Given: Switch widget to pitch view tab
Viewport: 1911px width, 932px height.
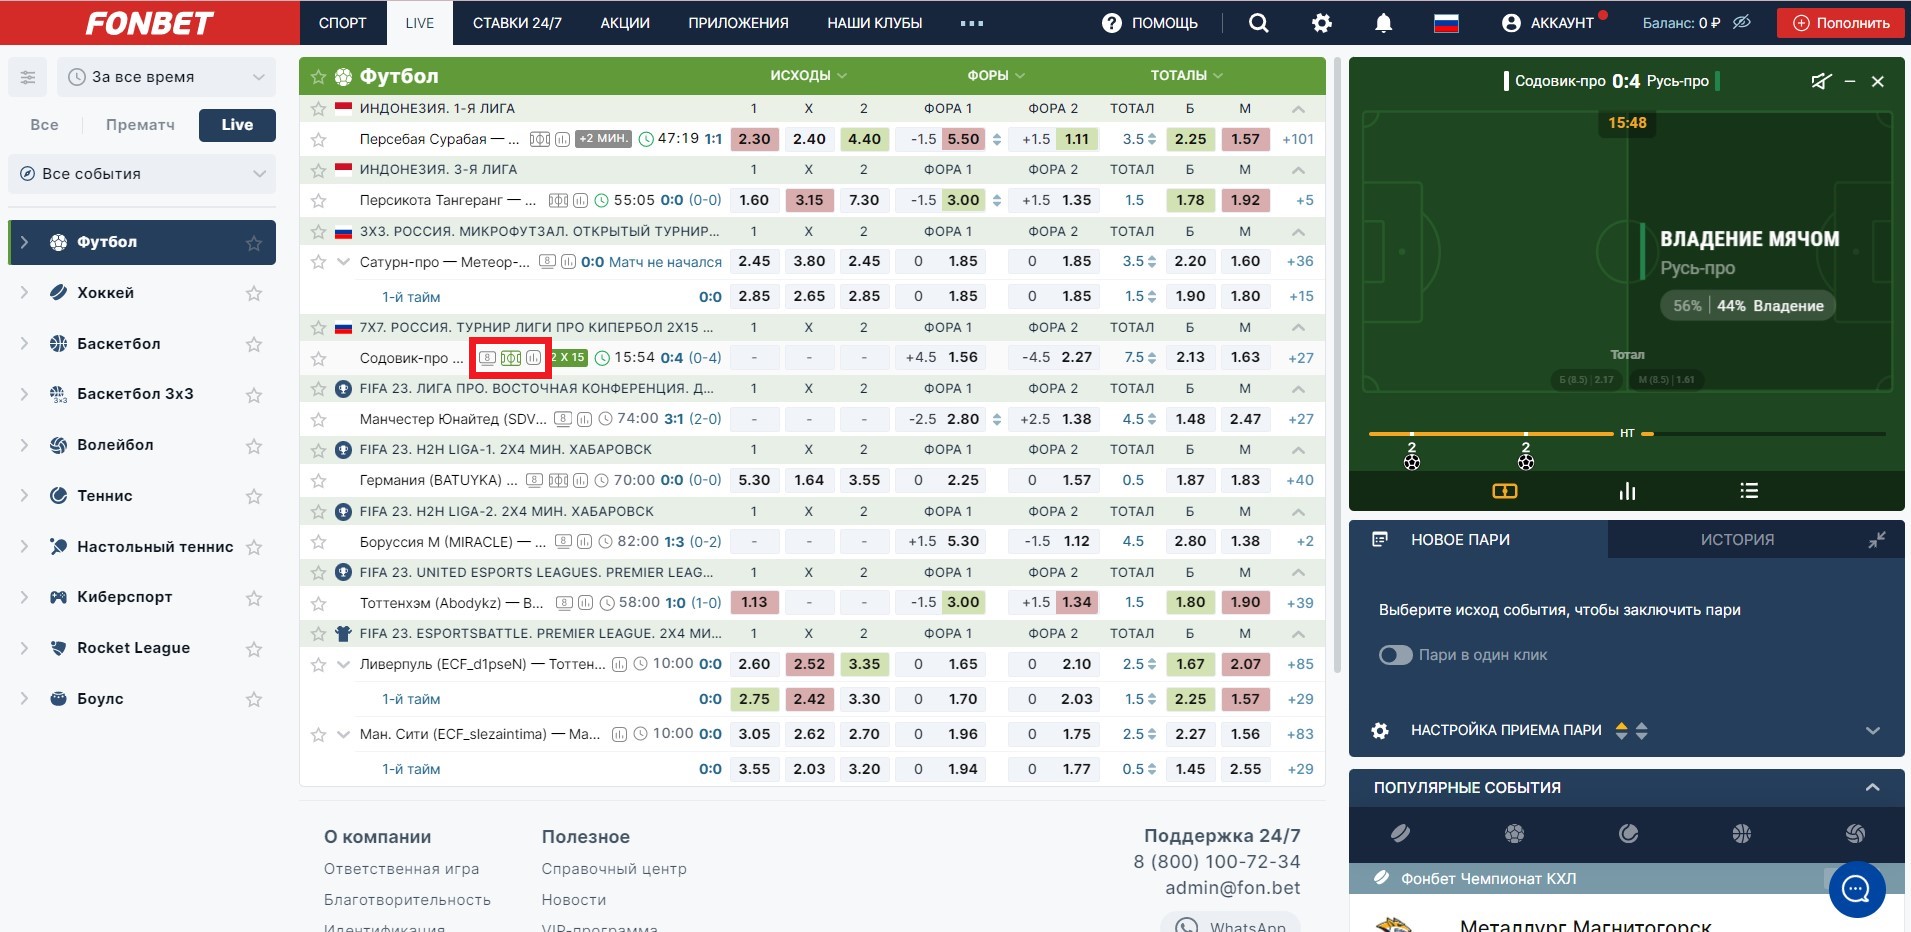Looking at the screenshot, I should click(x=1505, y=491).
